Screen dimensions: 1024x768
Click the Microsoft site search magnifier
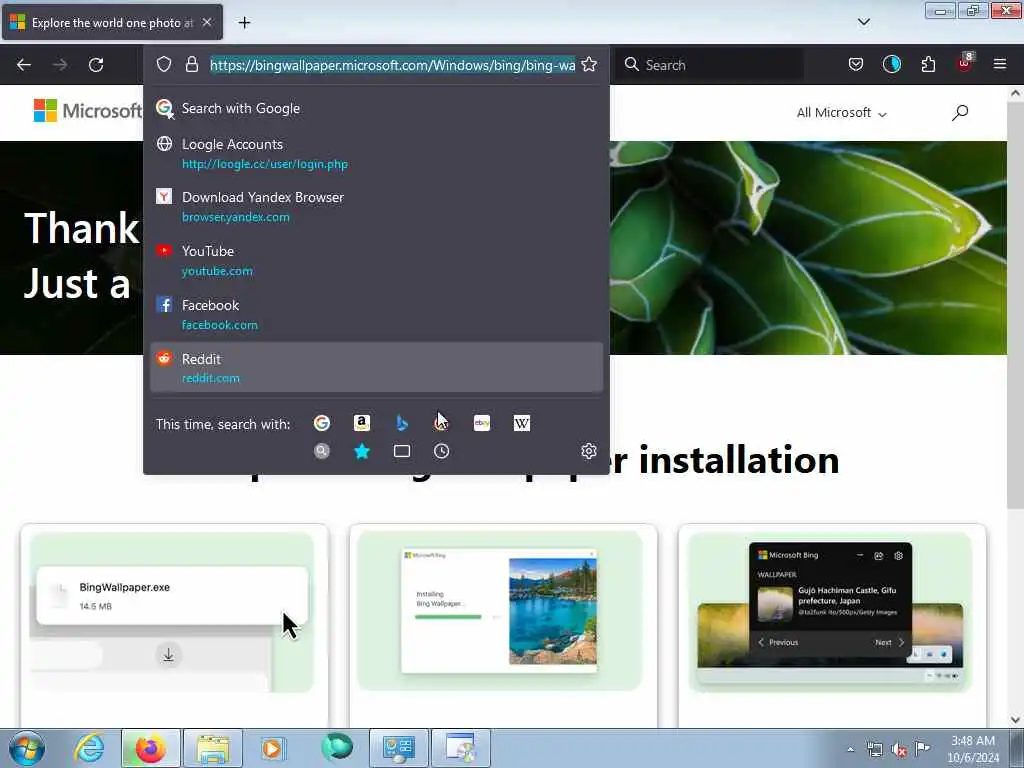(x=960, y=112)
